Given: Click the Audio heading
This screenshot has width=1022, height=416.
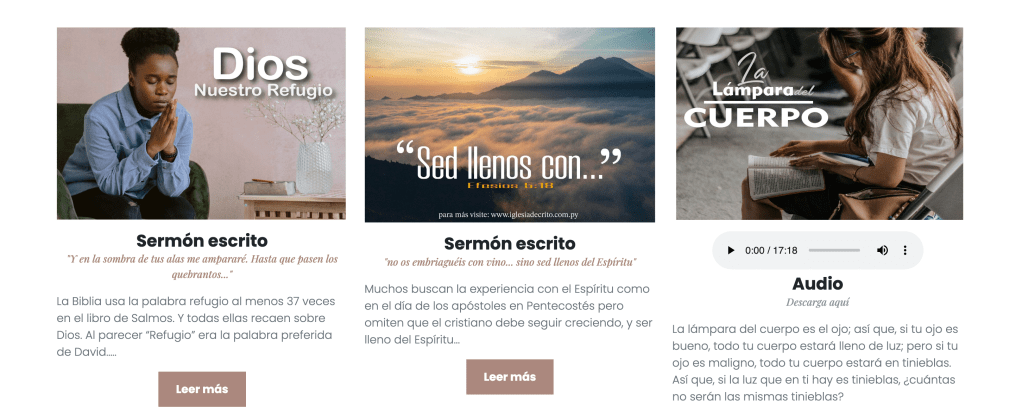Looking at the screenshot, I should pos(817,284).
